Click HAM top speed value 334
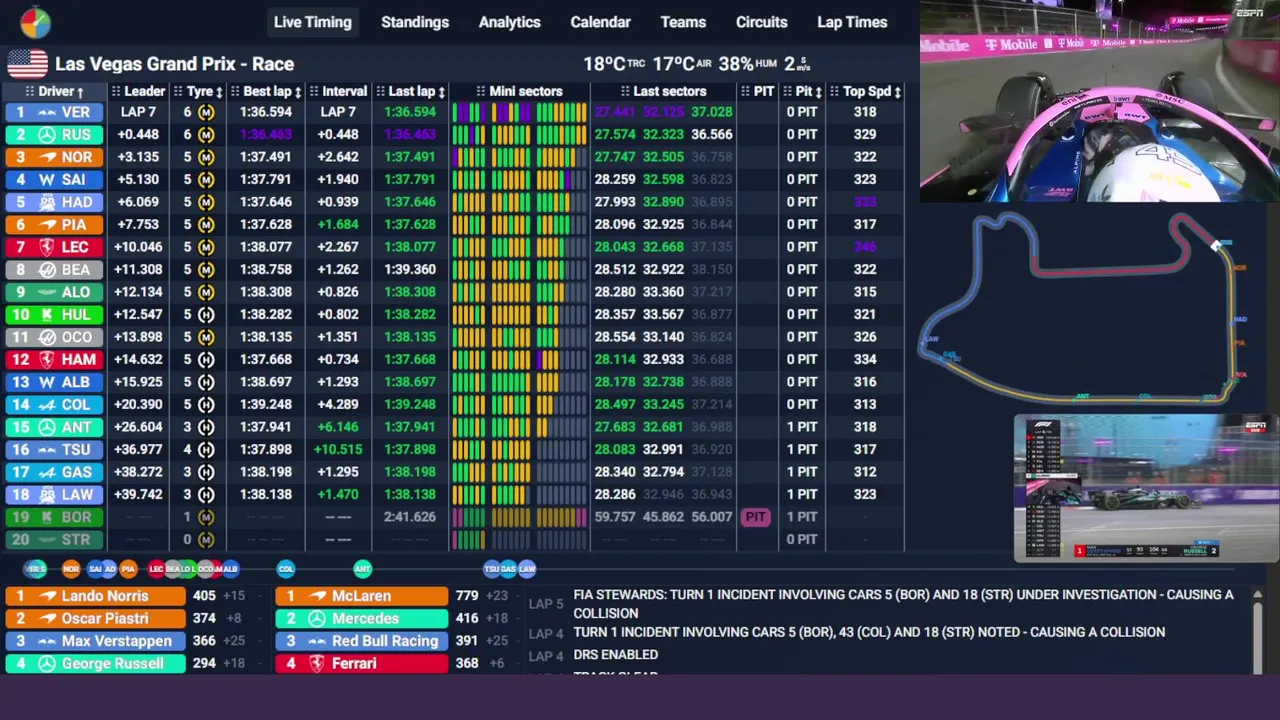Viewport: 1280px width, 720px height. pyautogui.click(x=866, y=360)
